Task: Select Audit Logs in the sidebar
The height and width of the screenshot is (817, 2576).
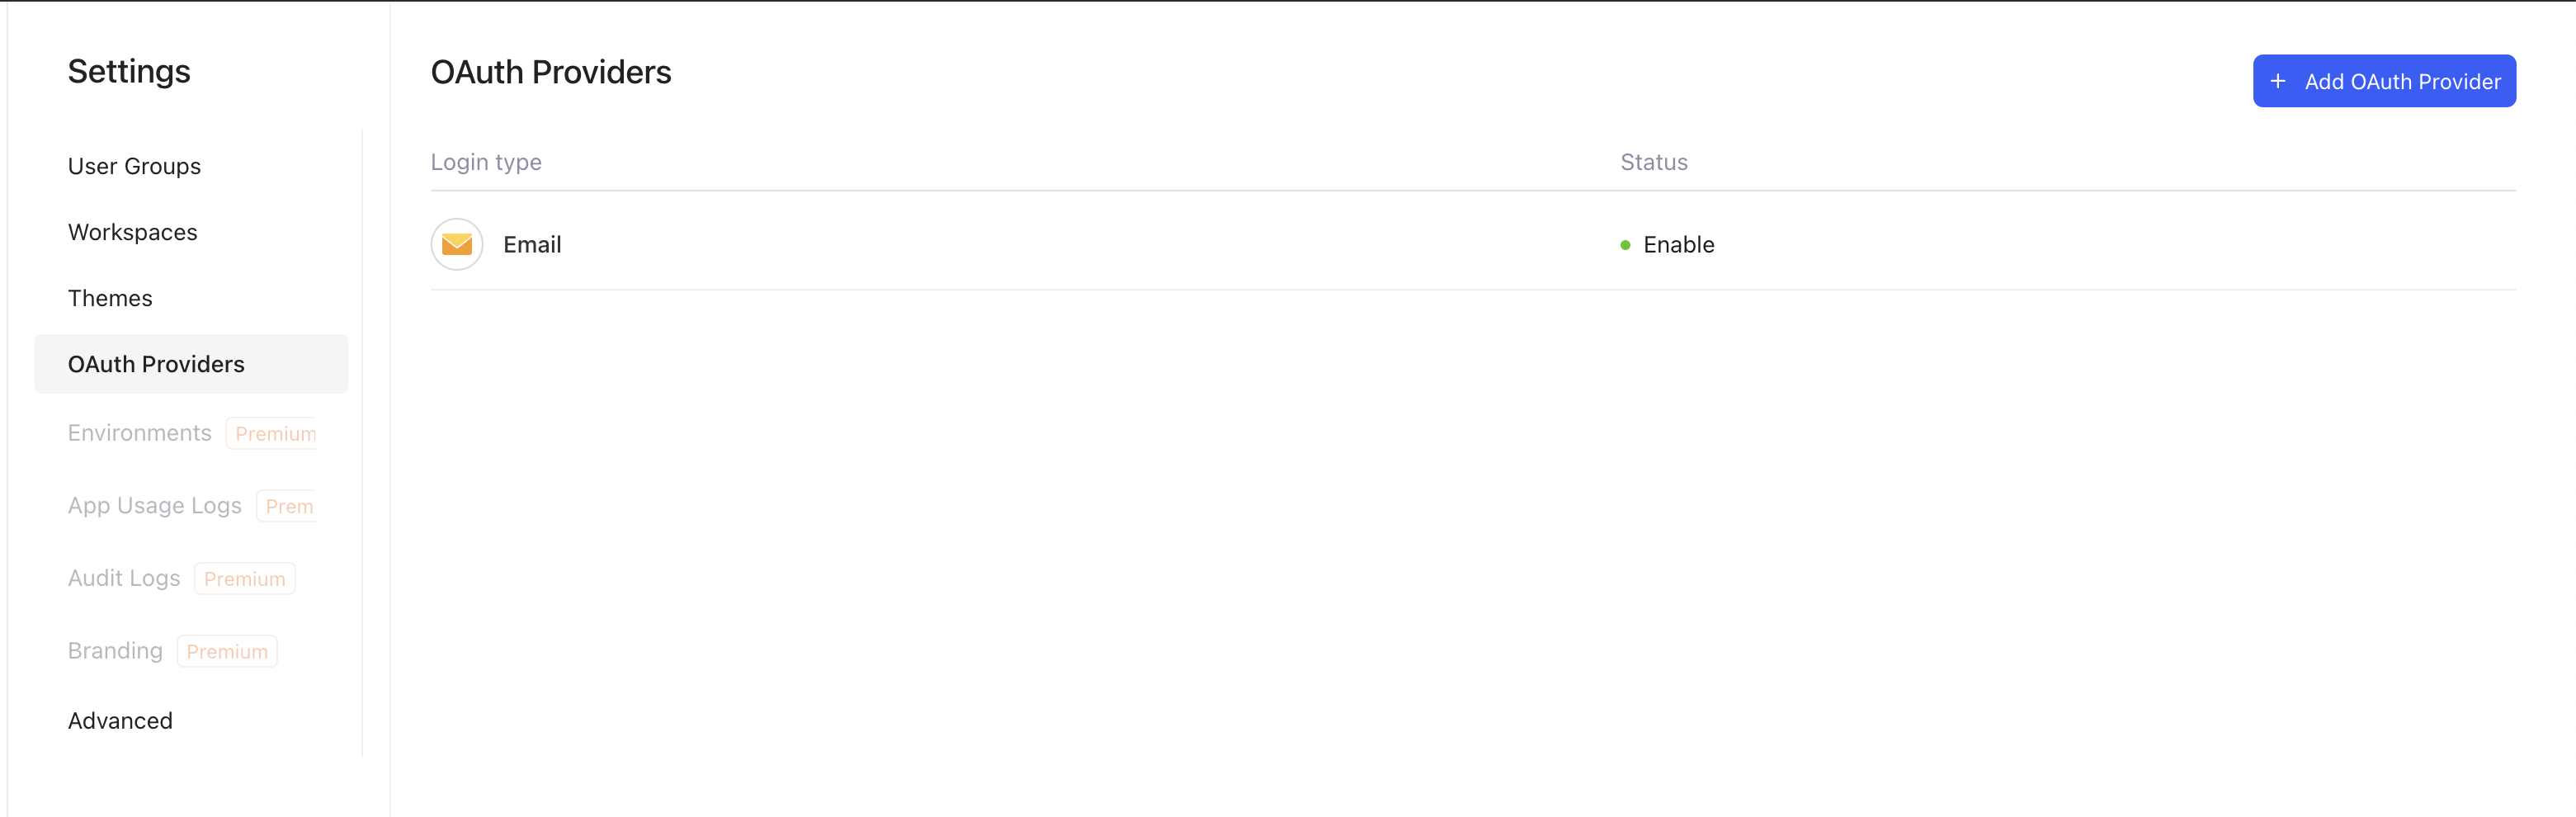Action: pos(124,578)
